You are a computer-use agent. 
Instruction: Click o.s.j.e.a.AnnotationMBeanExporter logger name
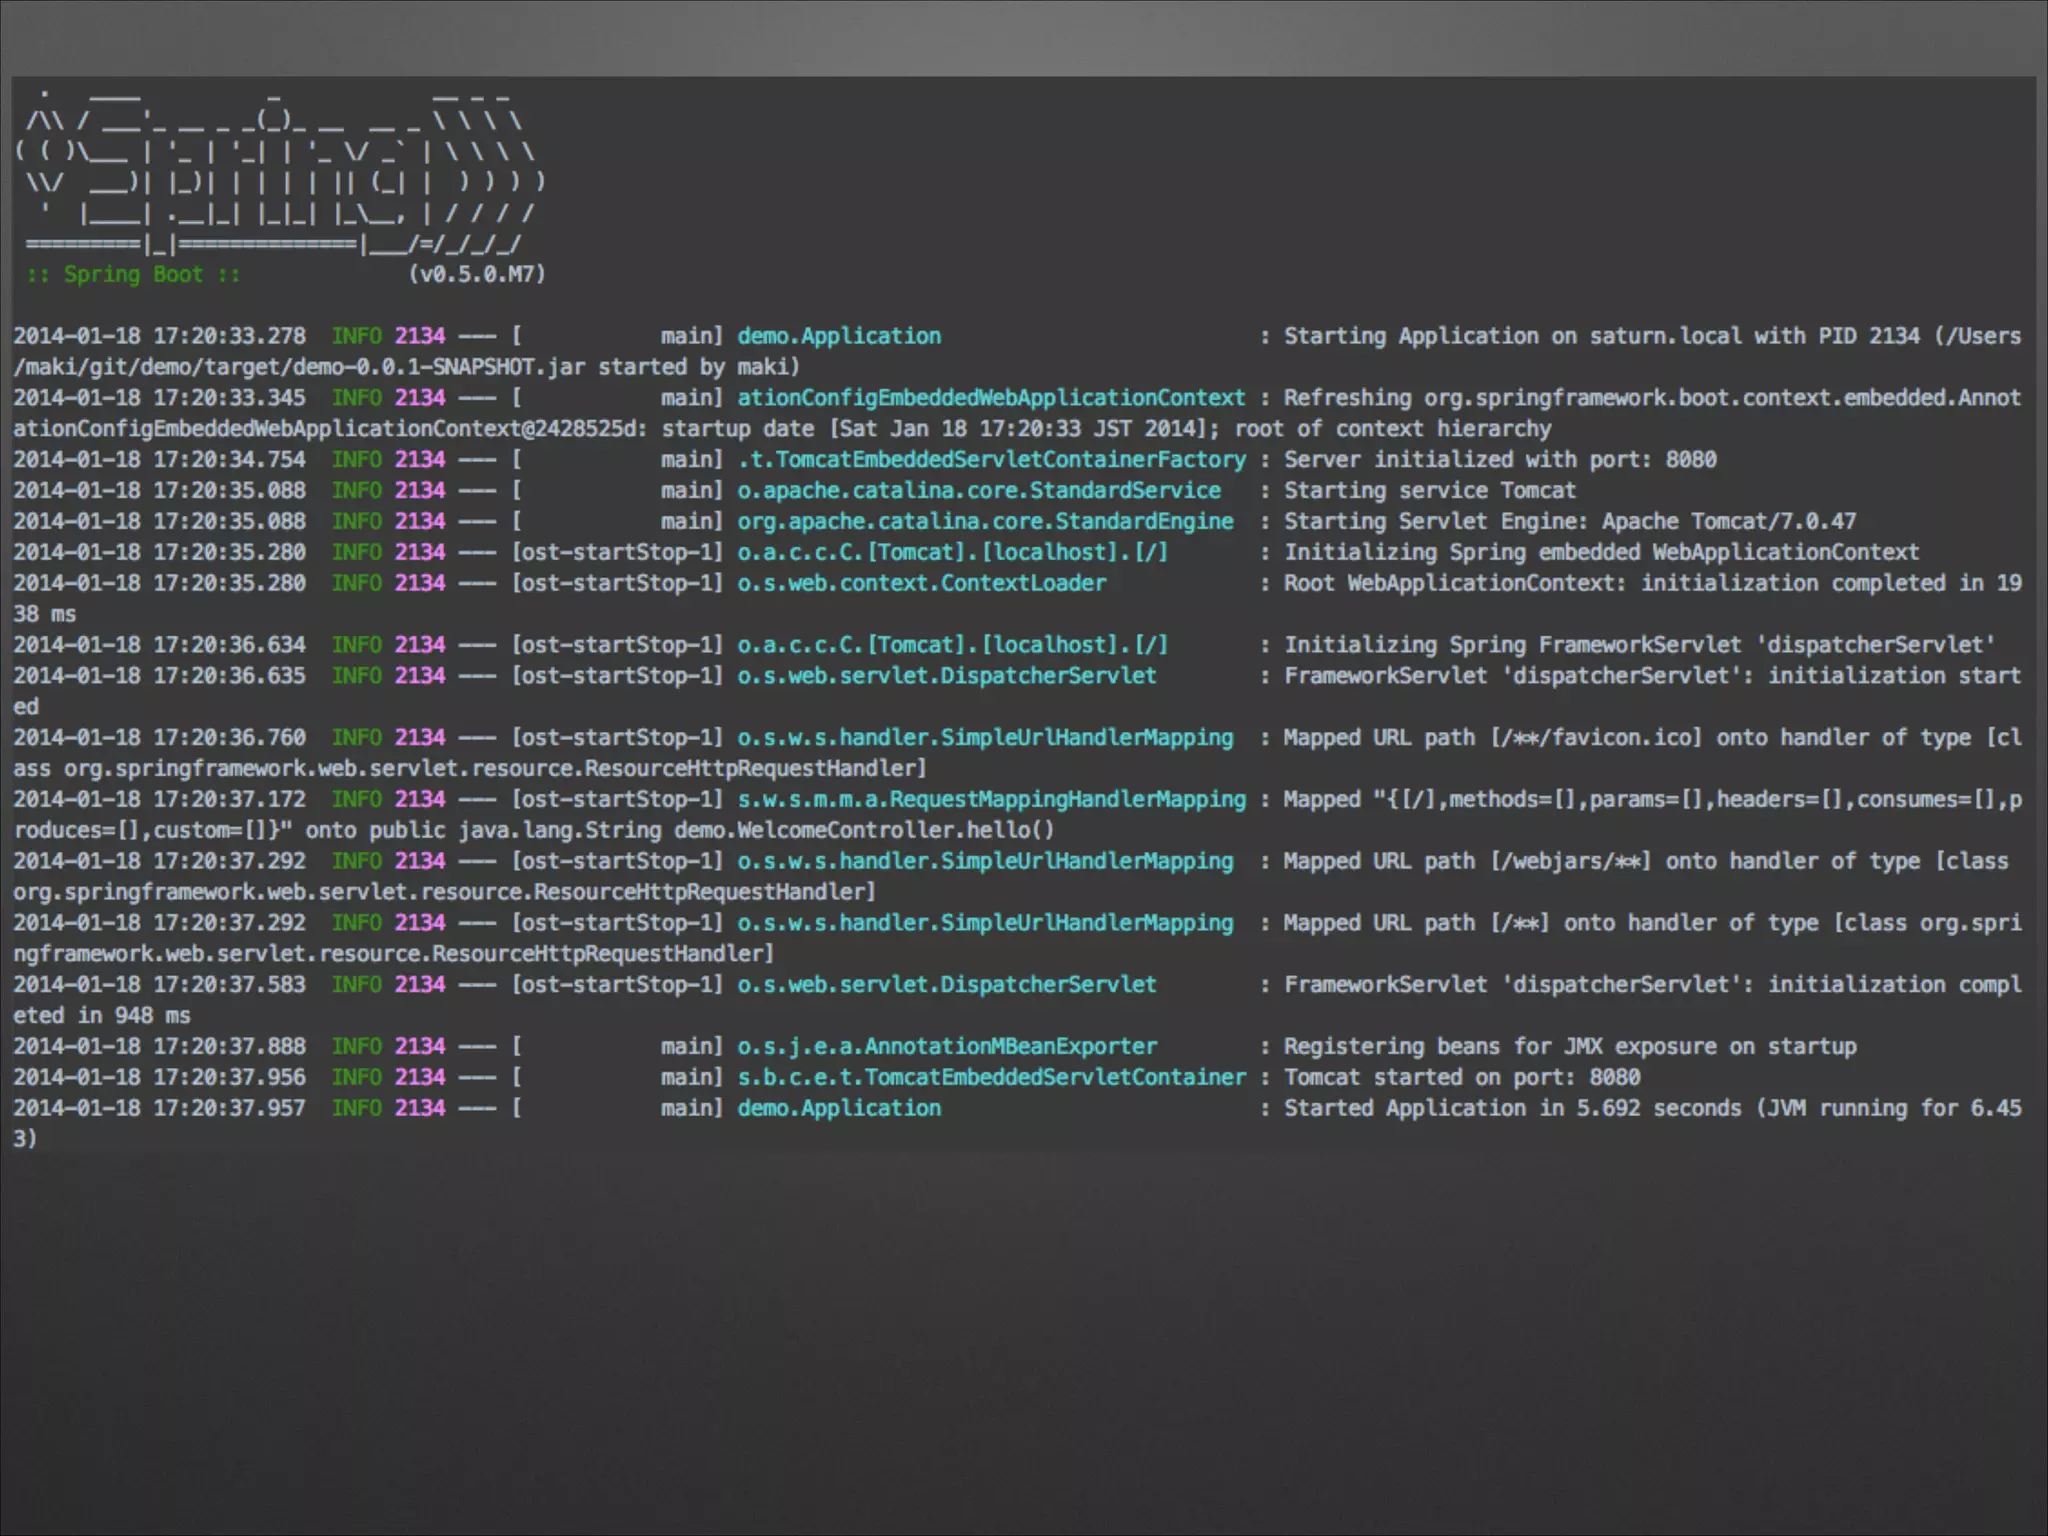click(947, 1047)
